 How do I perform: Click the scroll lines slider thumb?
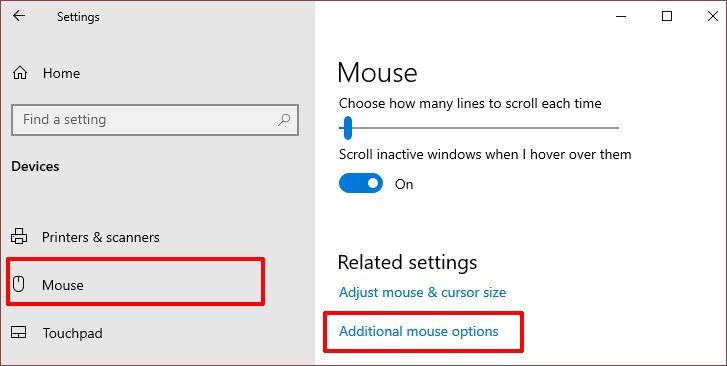point(348,128)
